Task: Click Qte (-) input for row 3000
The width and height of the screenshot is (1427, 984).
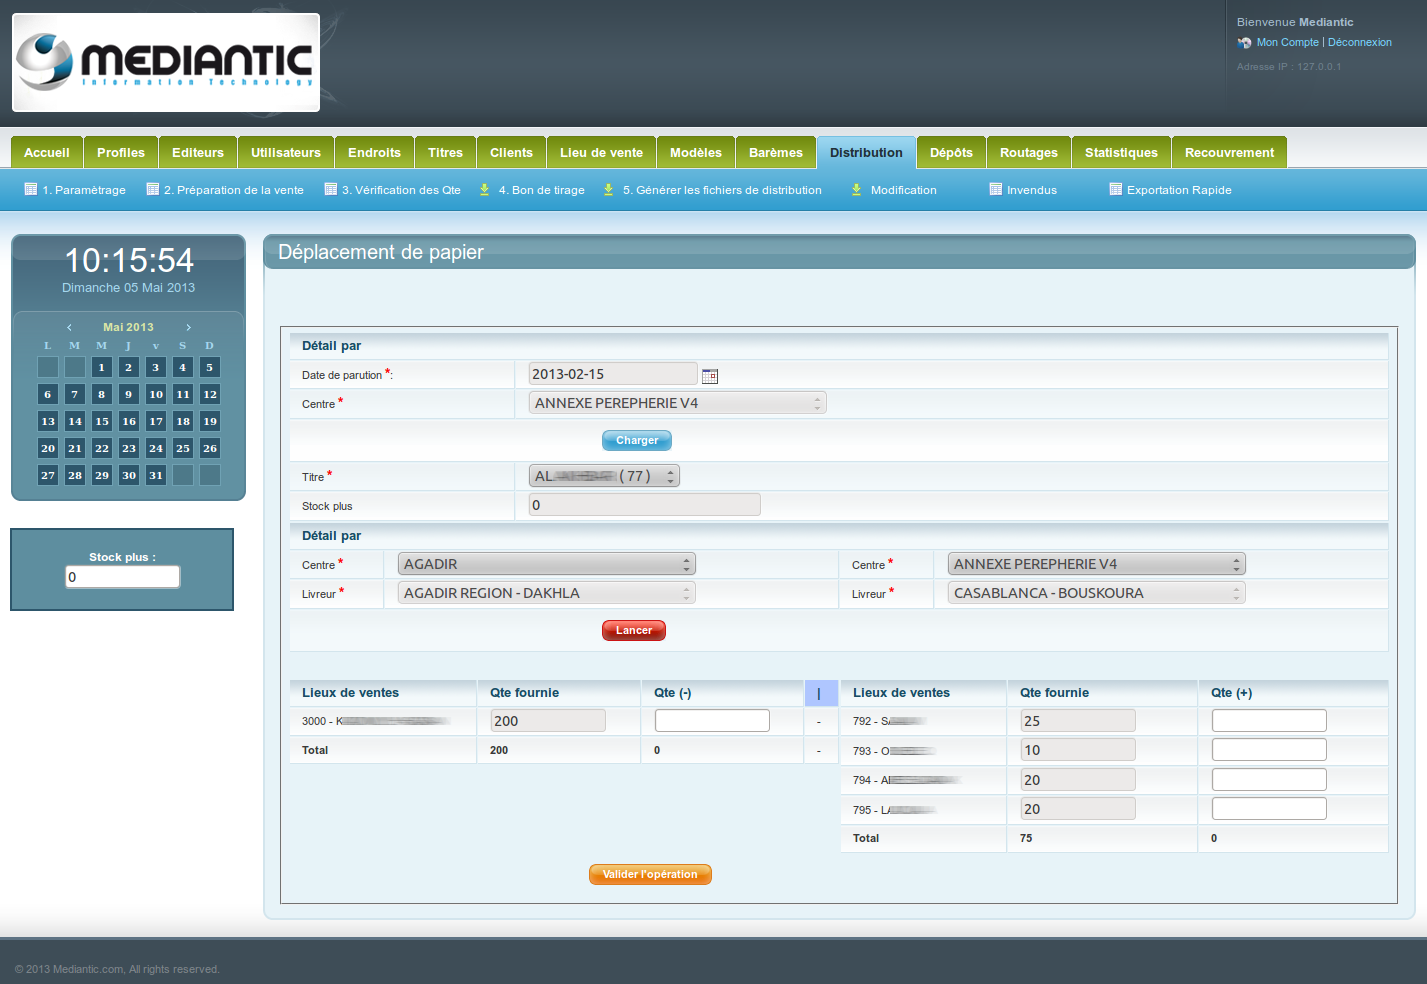Action: 712,720
